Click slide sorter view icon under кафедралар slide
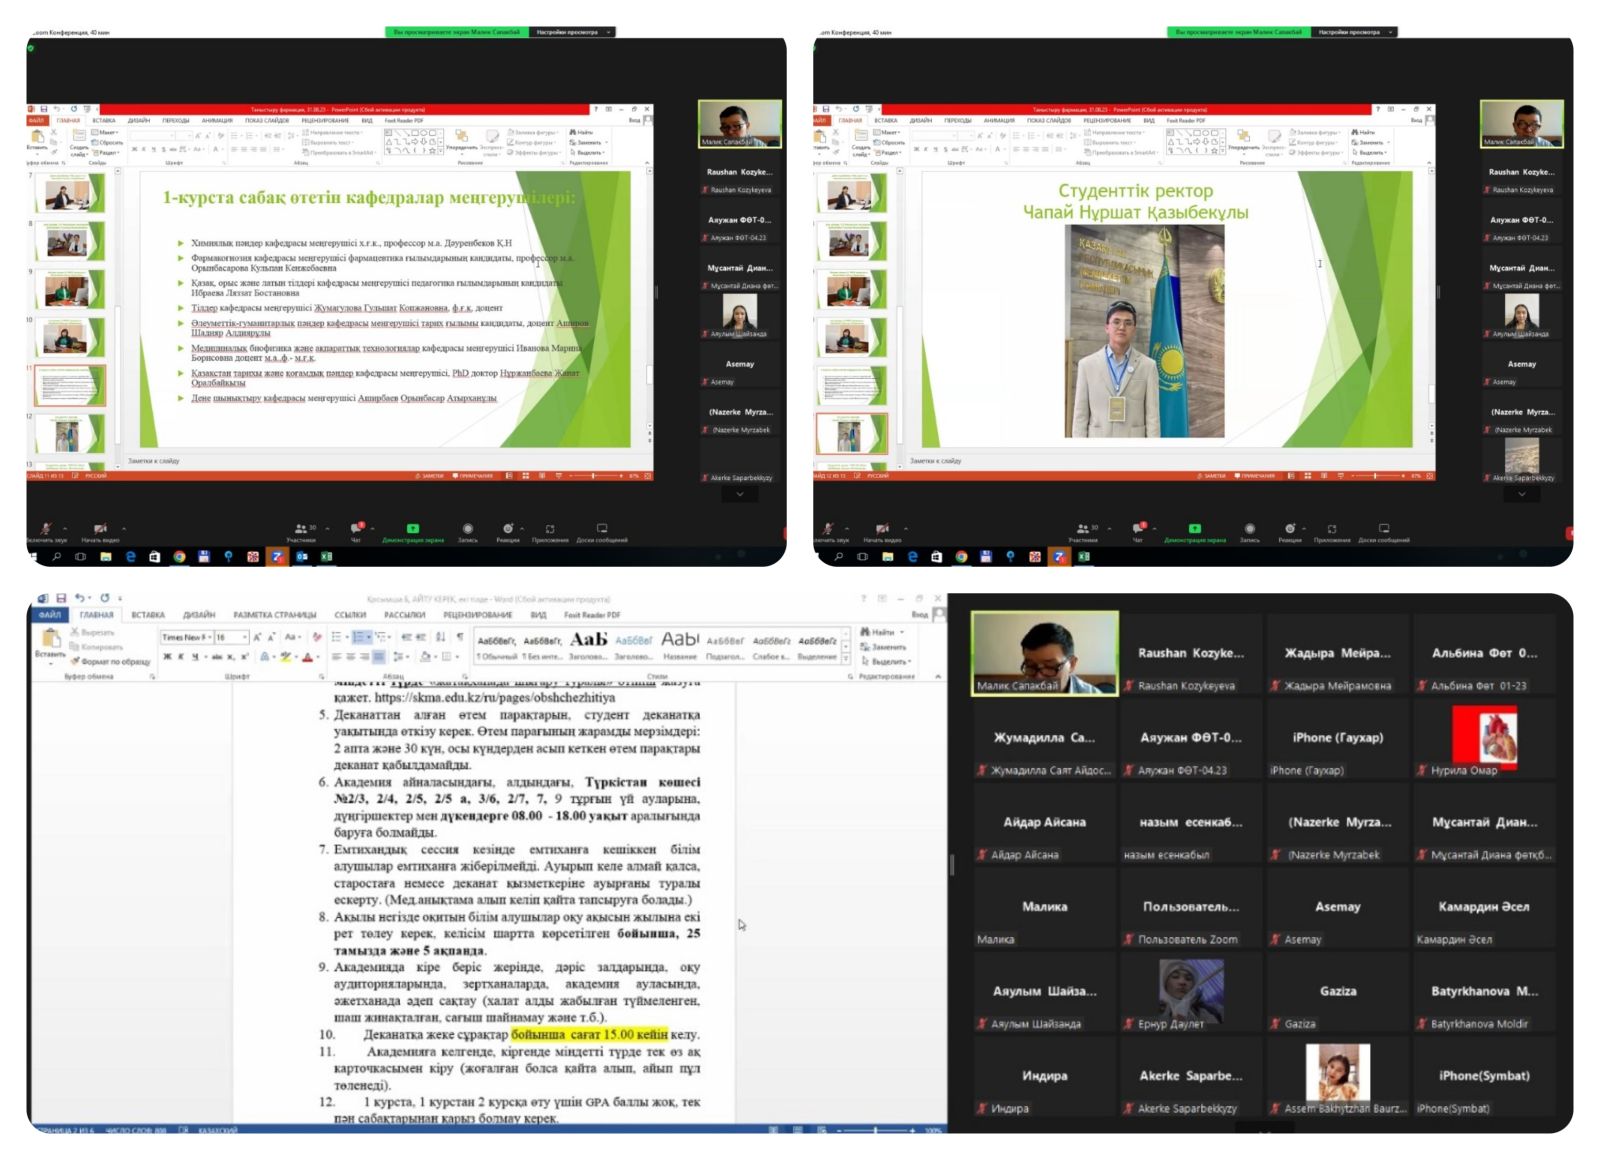The image size is (1600, 1160). point(526,476)
